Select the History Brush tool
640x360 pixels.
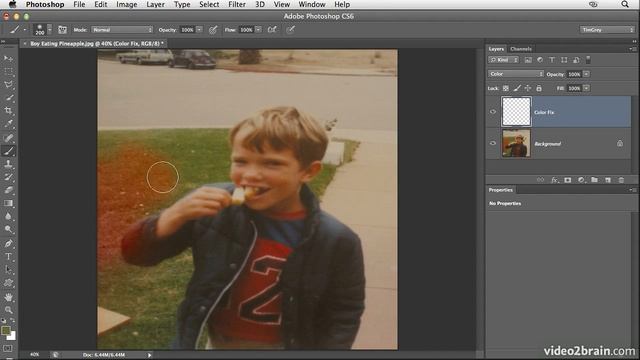[x=8, y=177]
